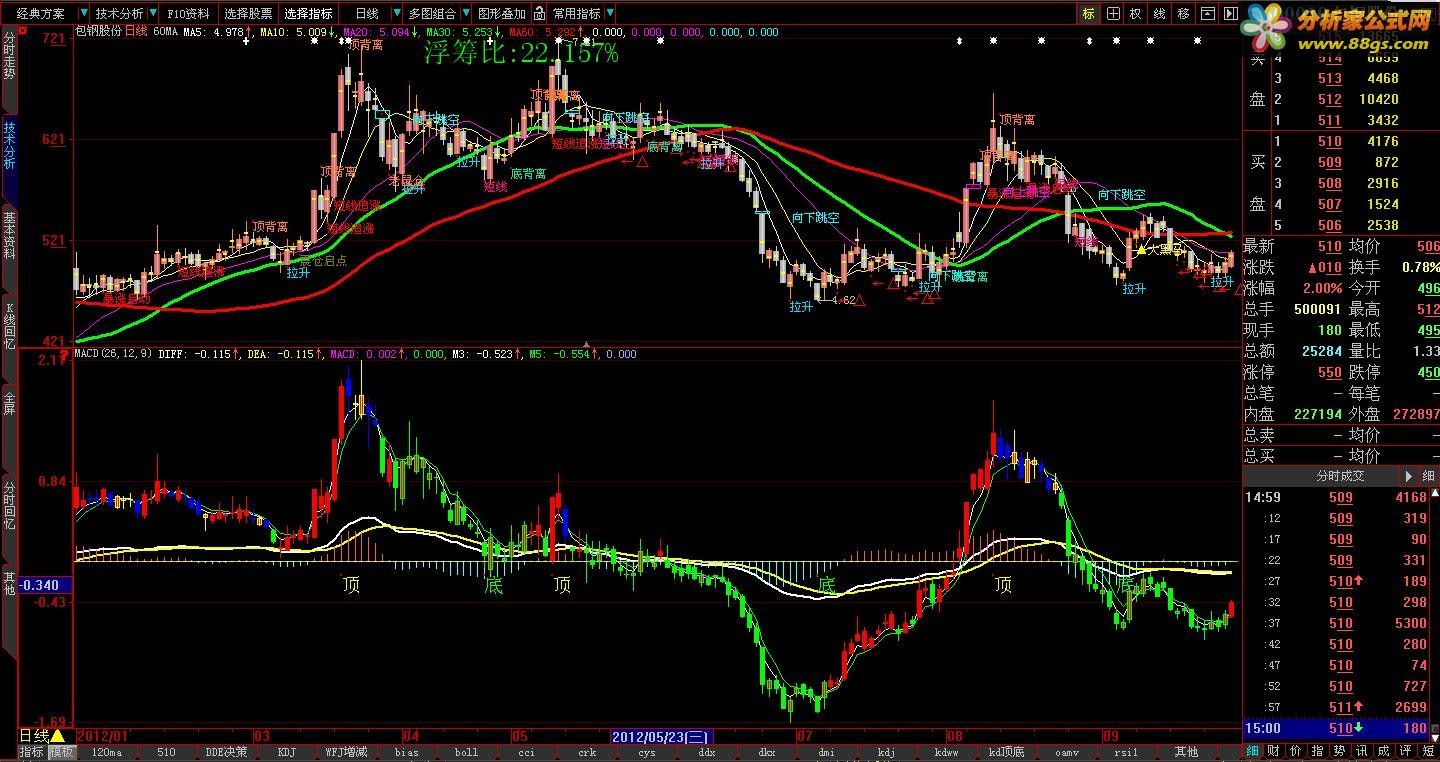Click the hide side panel arrow icon
The image size is (1440, 762).
(1230, 14)
